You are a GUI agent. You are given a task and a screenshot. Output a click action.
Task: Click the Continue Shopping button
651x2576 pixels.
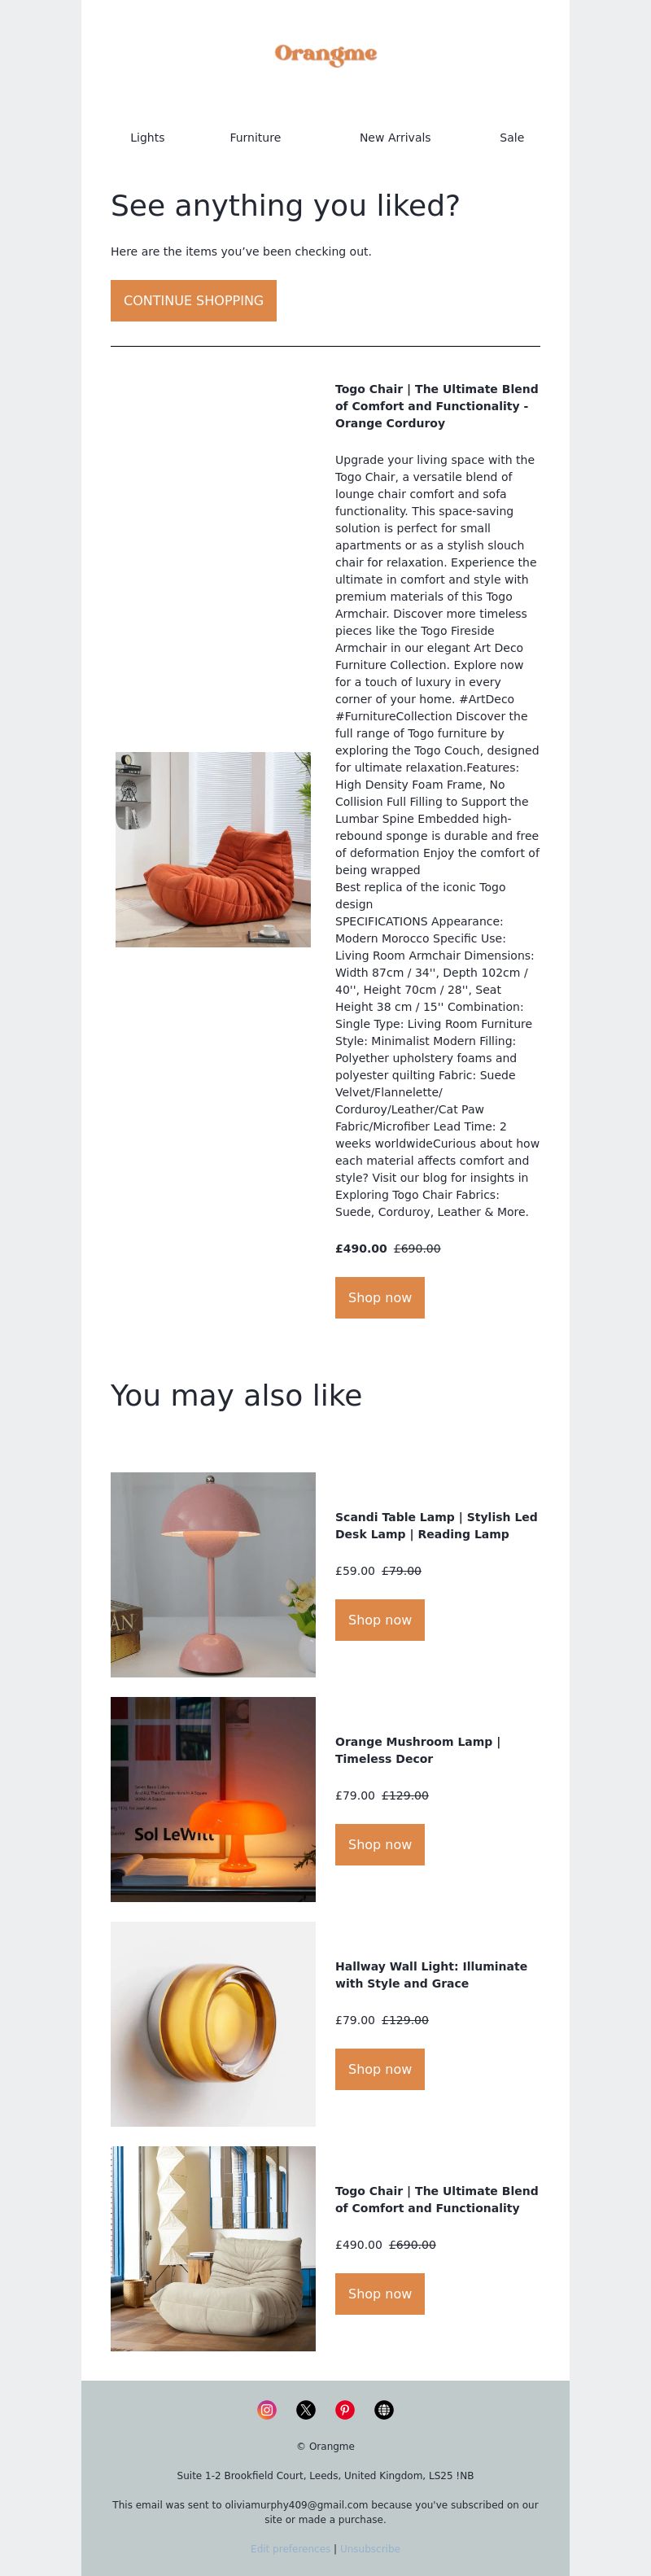click(193, 300)
